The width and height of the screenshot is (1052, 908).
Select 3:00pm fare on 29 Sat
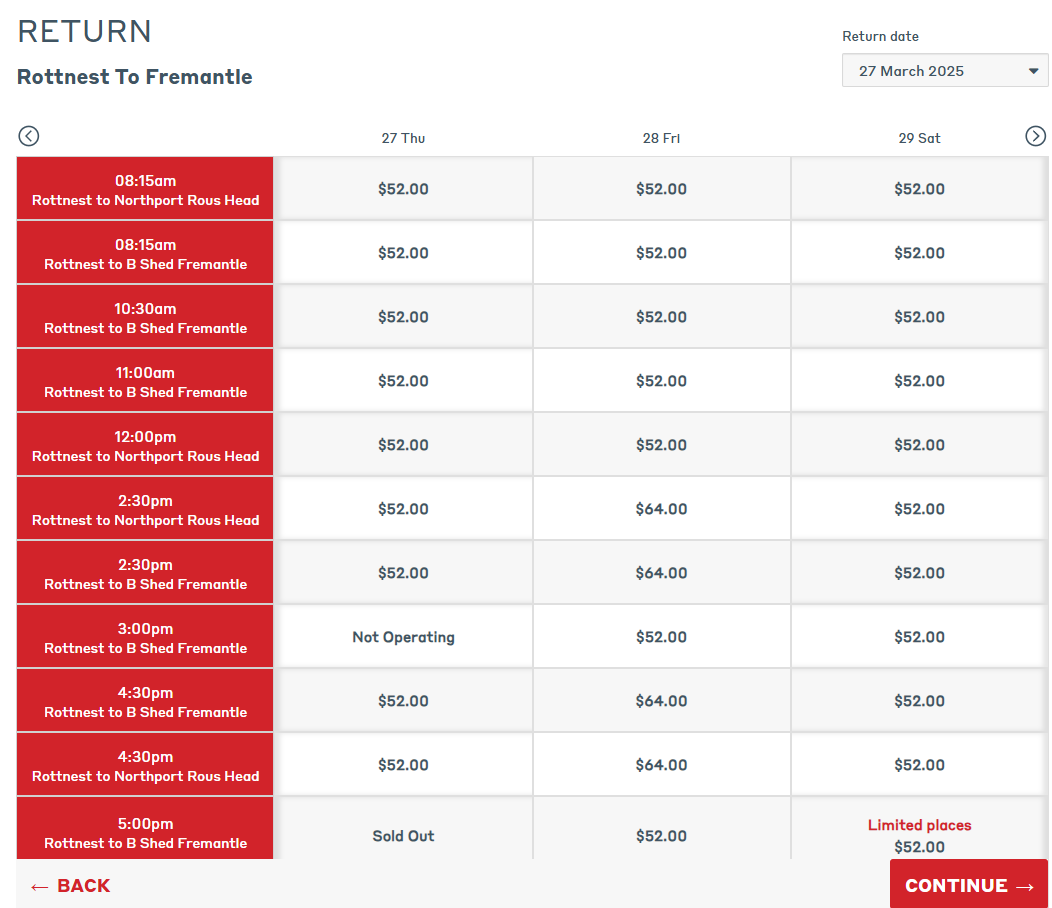pyautogui.click(x=919, y=637)
